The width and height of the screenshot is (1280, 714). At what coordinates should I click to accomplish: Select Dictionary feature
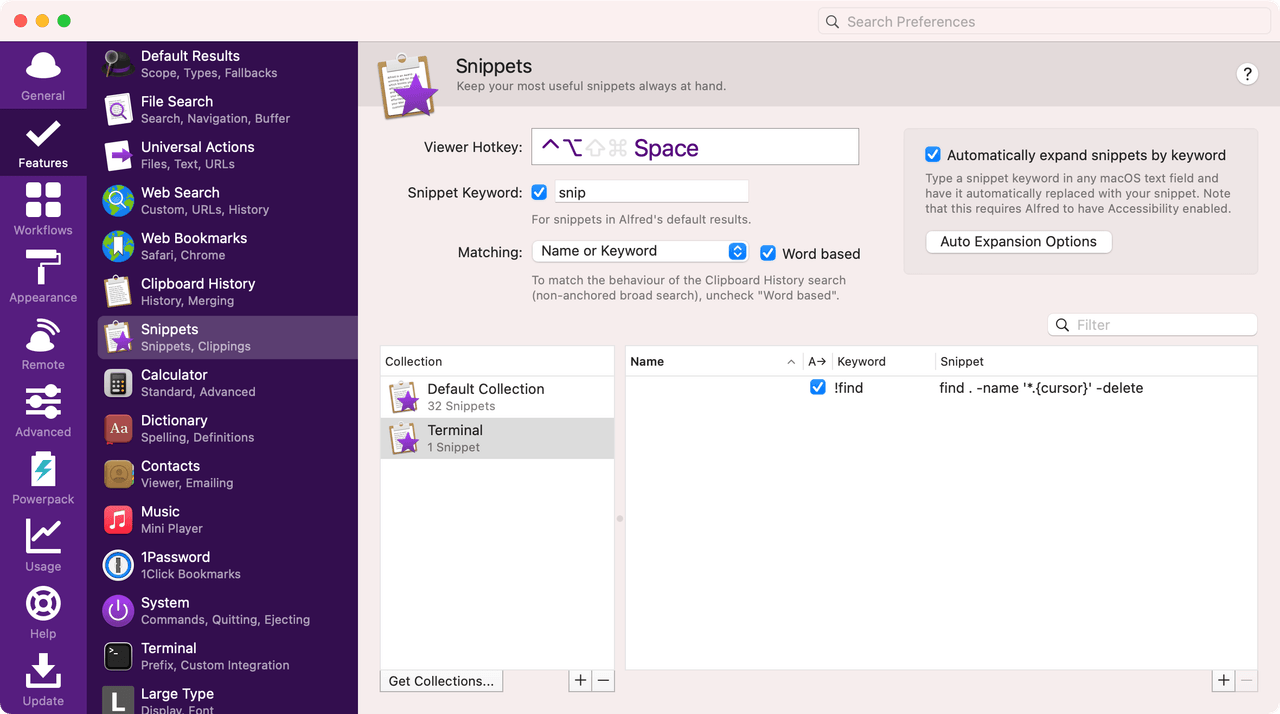click(228, 428)
